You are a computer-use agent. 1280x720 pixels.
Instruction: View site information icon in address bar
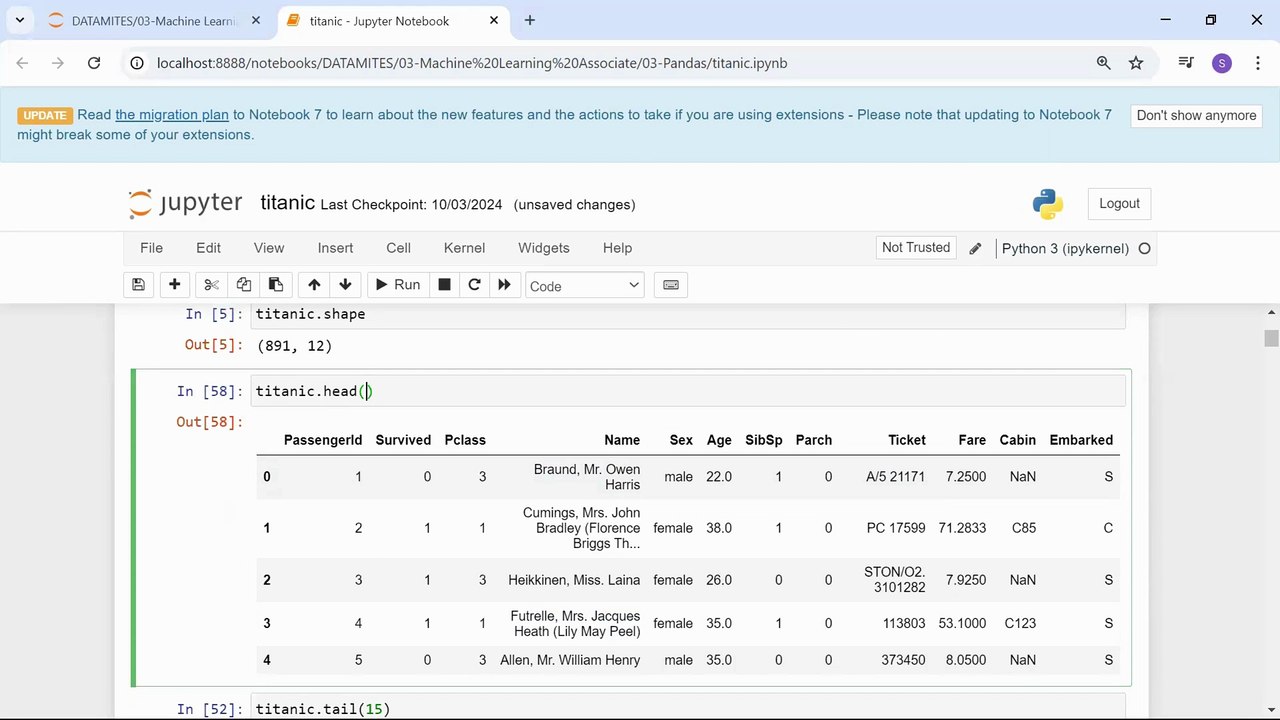(x=137, y=63)
